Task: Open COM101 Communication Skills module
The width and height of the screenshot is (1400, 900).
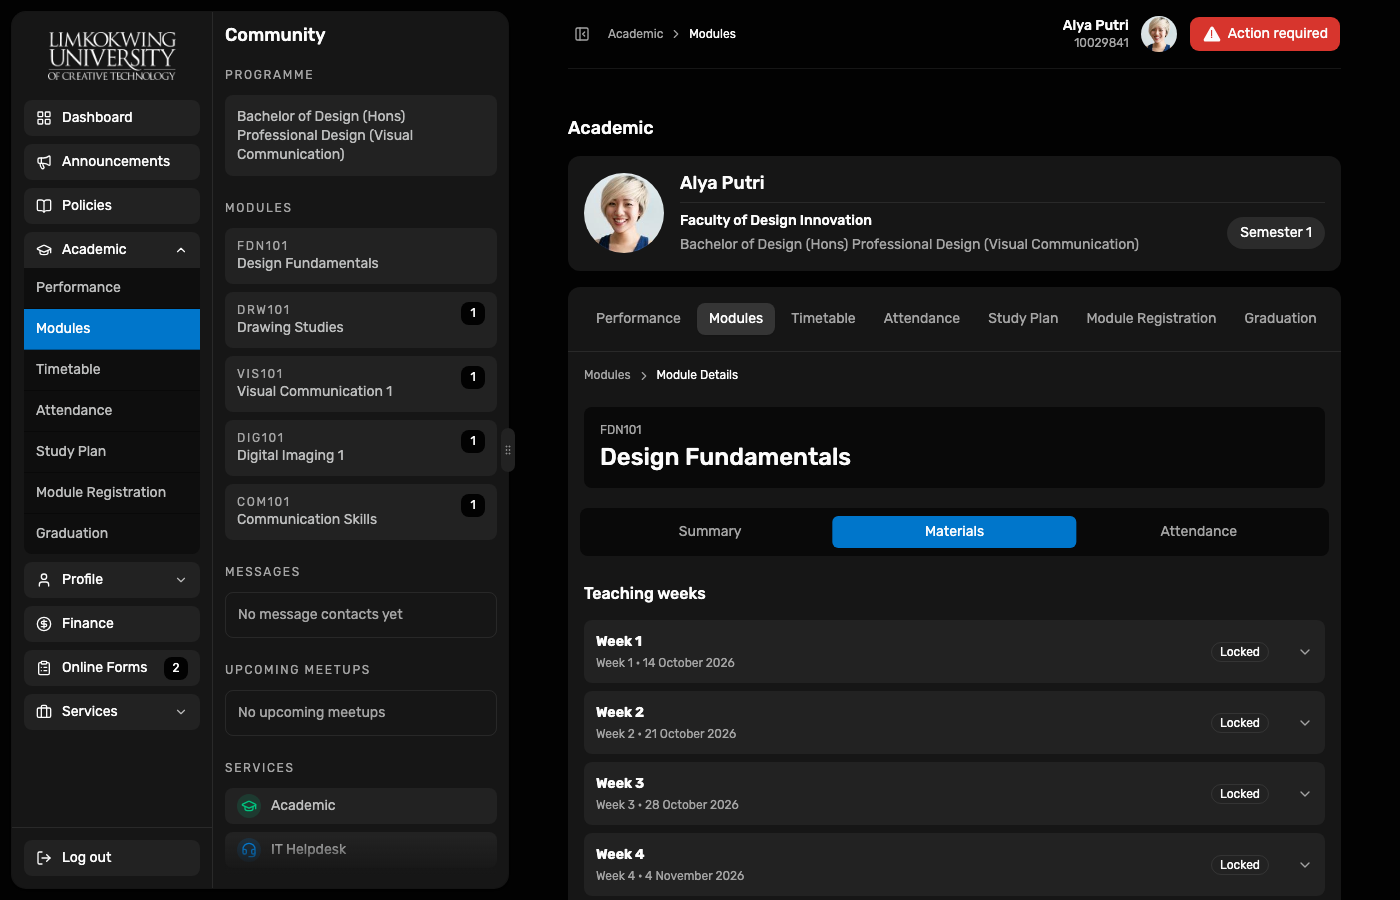Action: (361, 512)
